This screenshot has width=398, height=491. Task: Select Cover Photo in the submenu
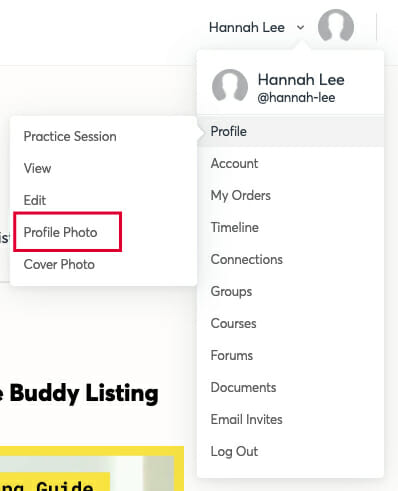coord(59,264)
